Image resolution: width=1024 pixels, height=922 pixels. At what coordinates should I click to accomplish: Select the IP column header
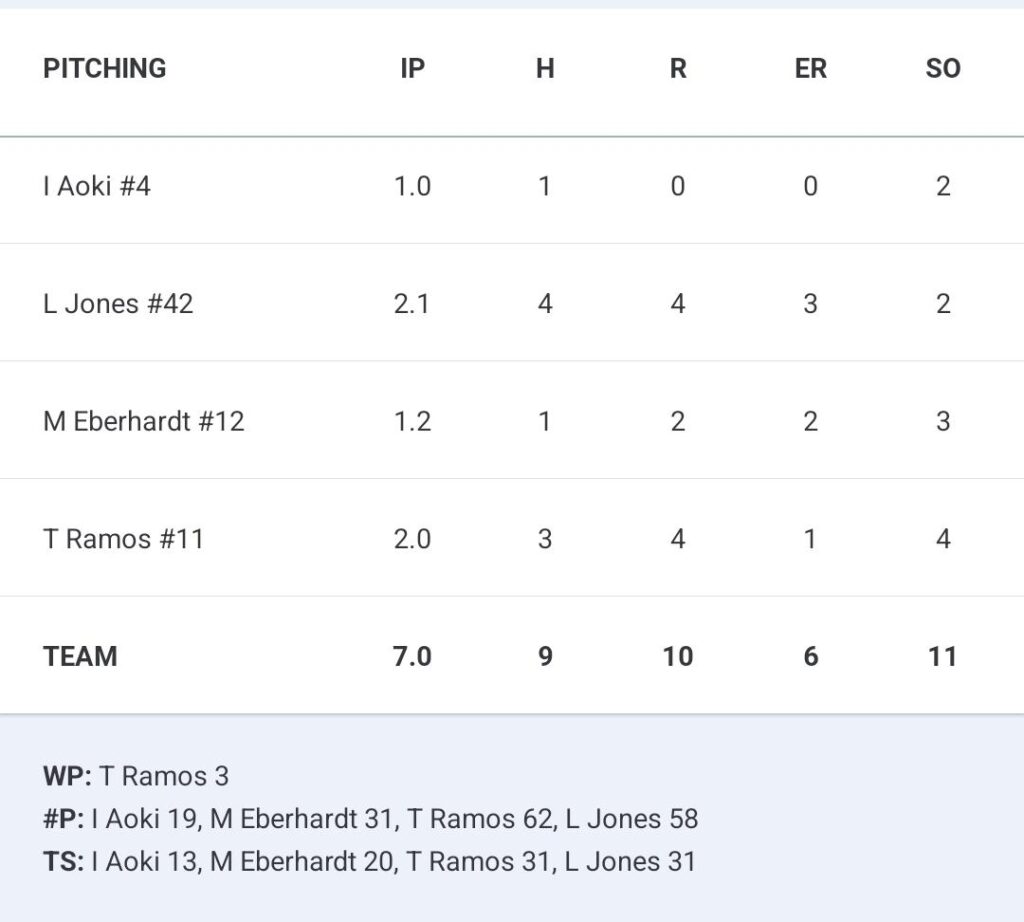coord(412,69)
